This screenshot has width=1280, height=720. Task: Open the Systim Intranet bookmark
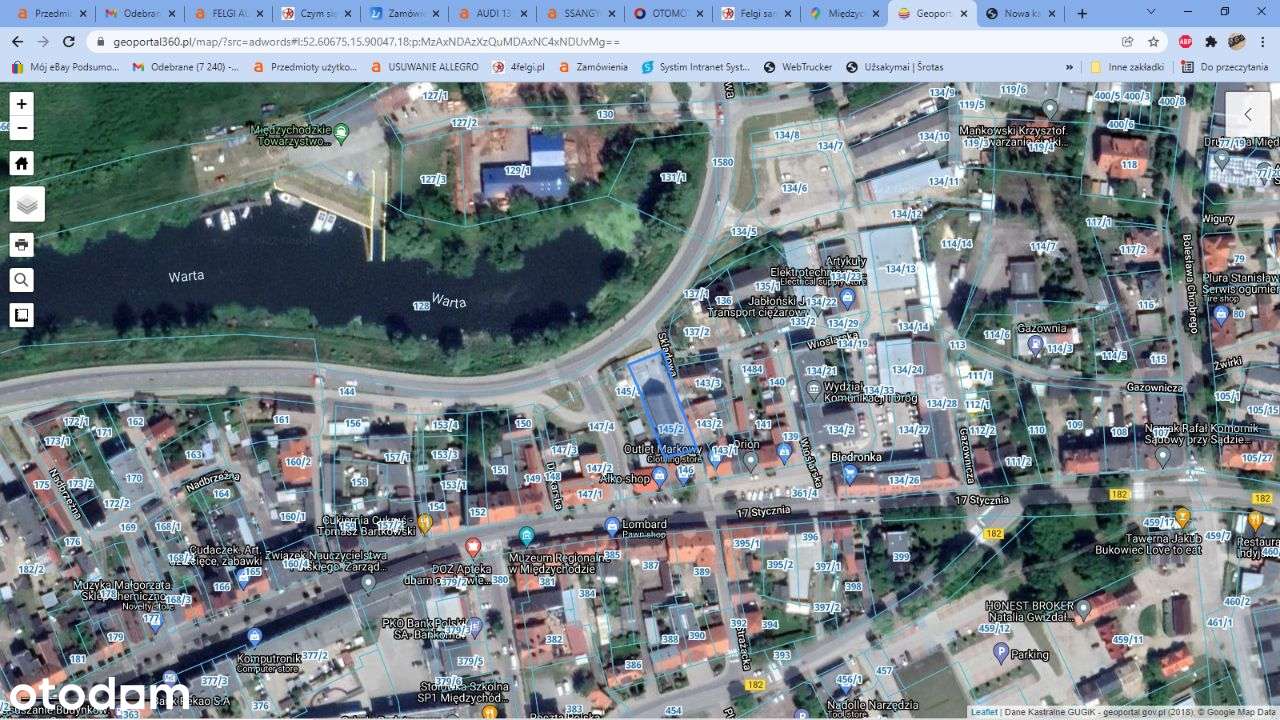696,67
